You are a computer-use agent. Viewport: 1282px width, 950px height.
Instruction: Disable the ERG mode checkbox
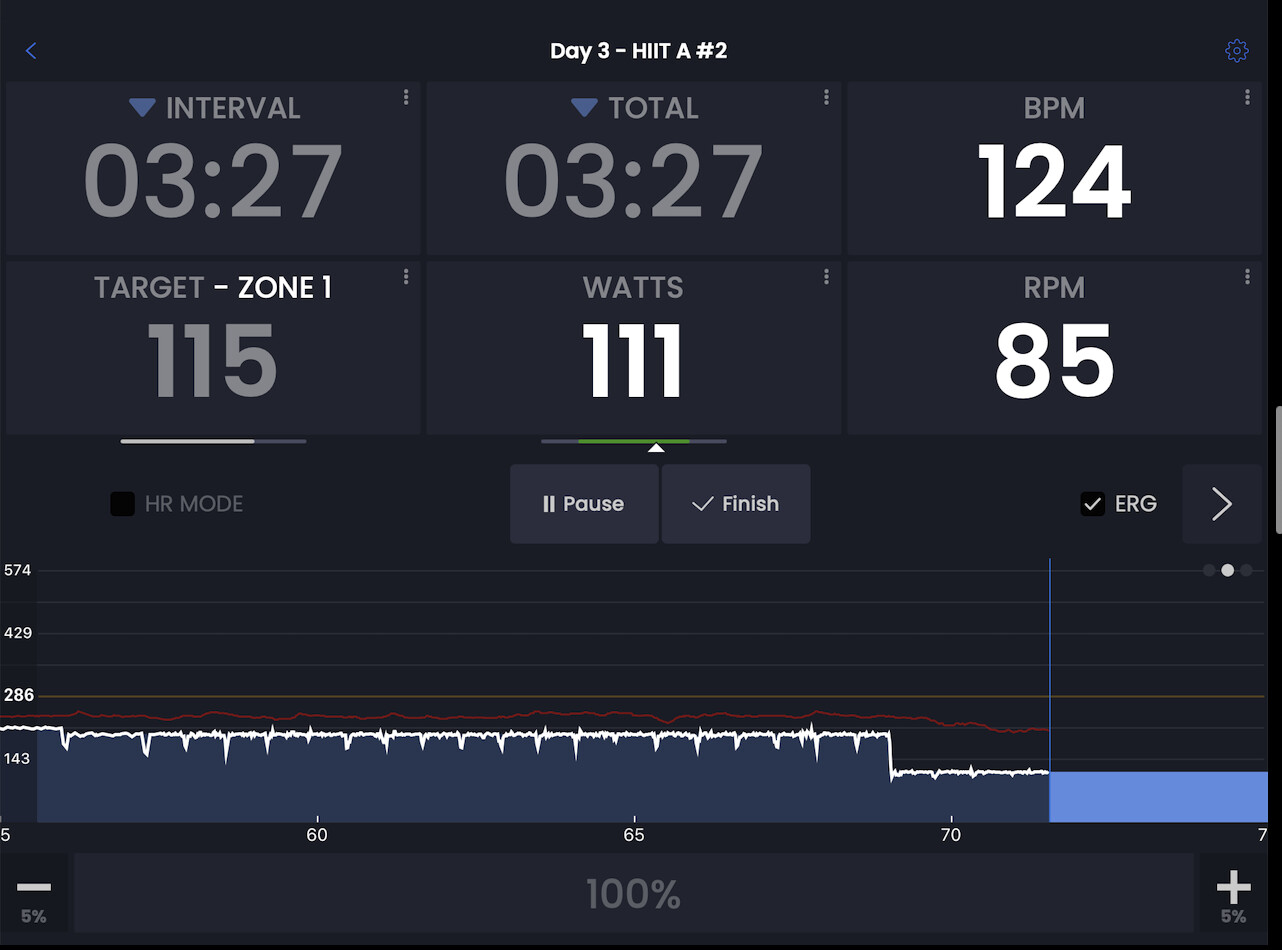tap(1092, 504)
